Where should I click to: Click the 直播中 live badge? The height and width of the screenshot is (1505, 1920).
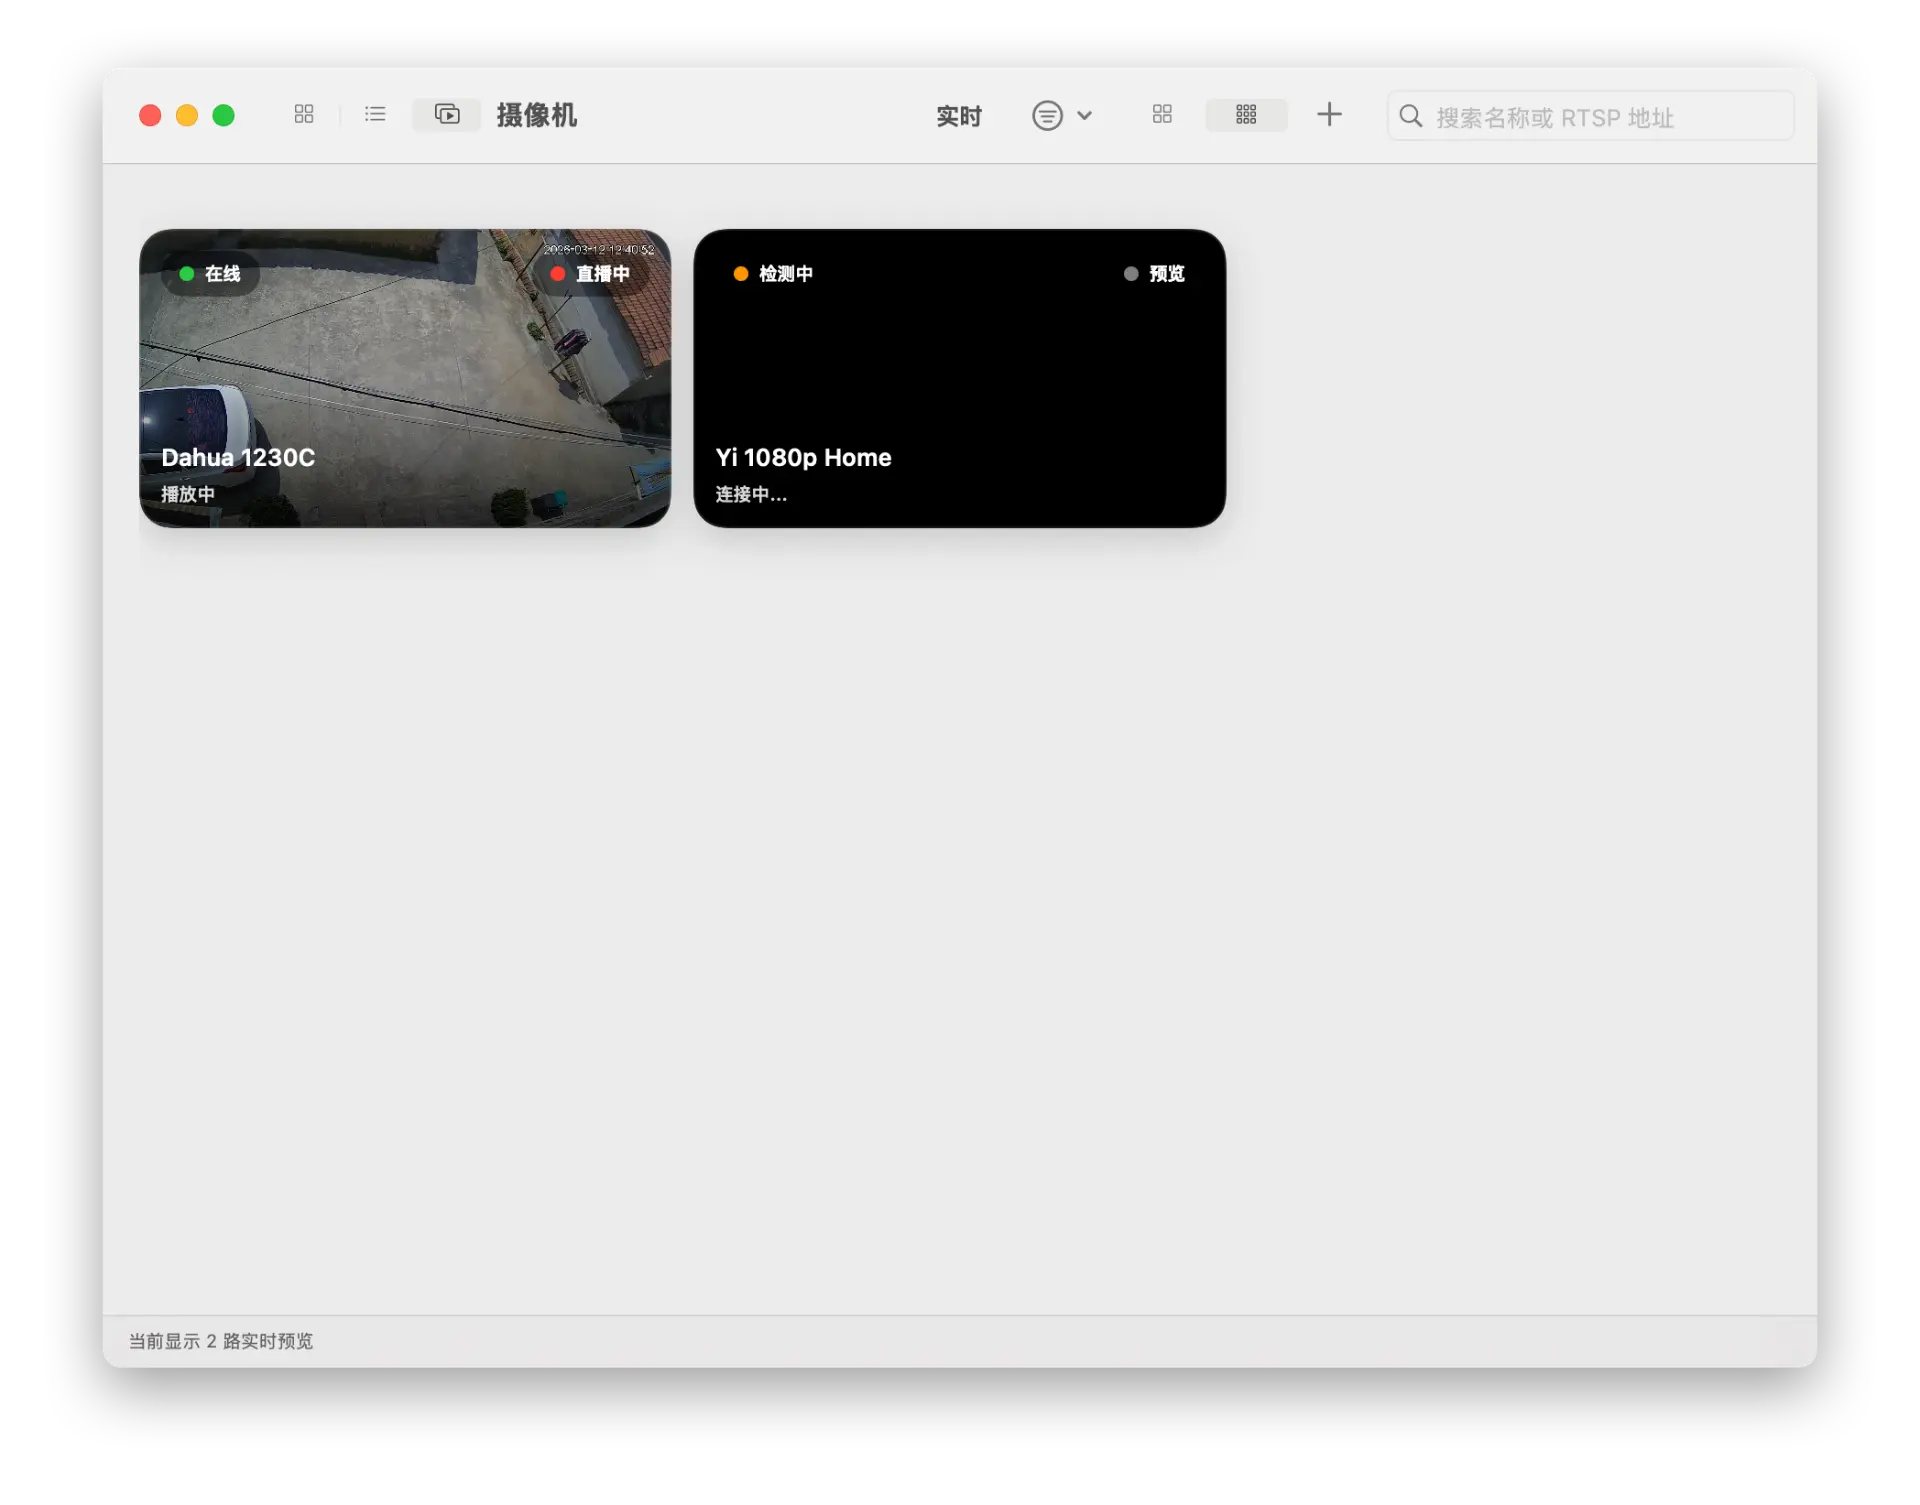pos(591,273)
